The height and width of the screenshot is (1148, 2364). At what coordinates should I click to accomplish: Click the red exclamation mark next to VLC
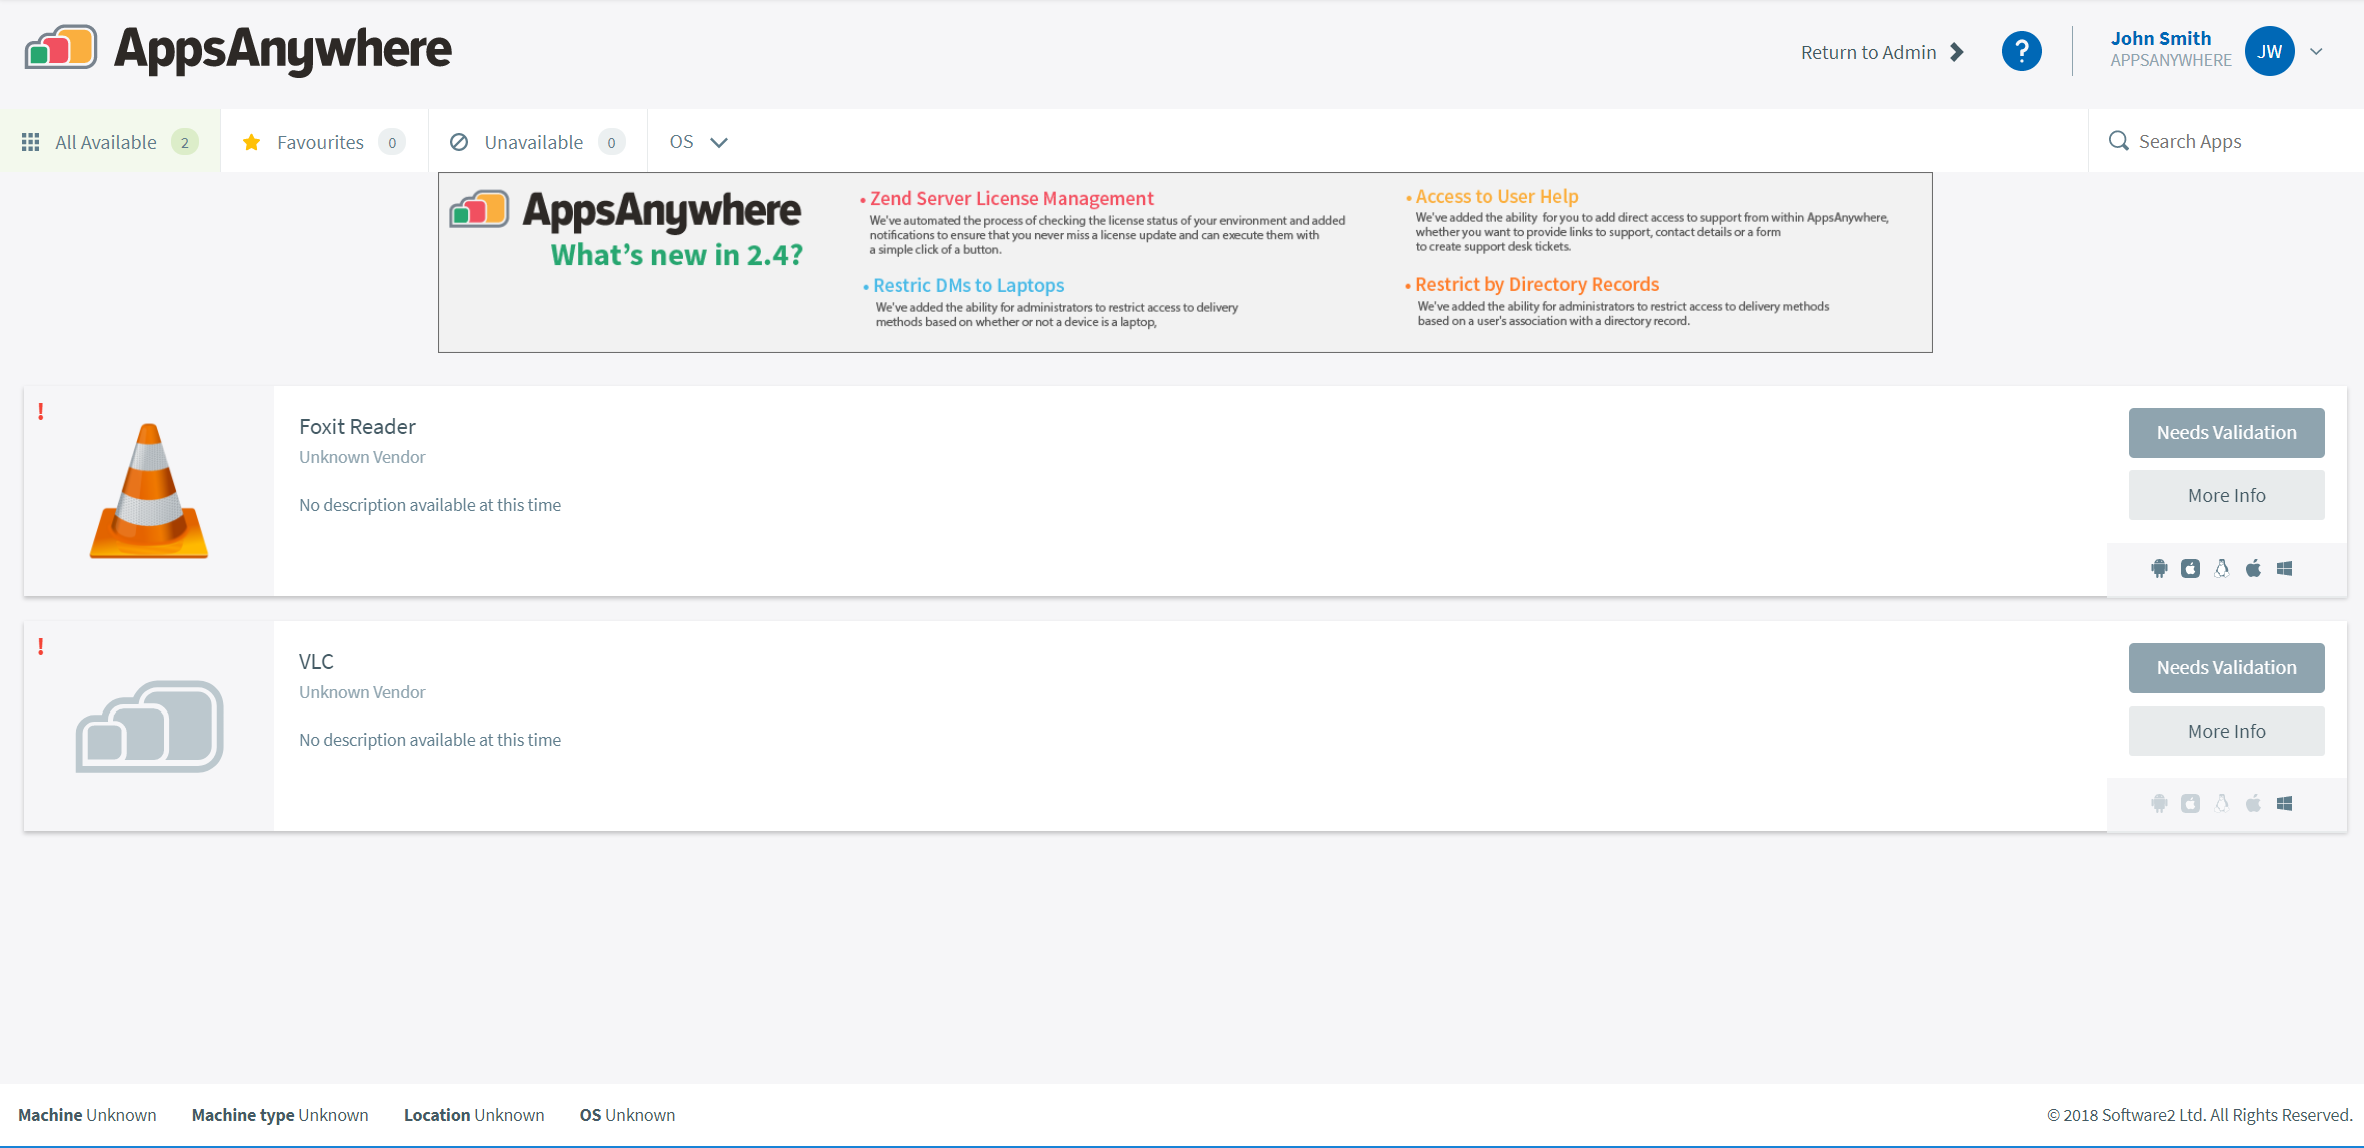click(41, 646)
